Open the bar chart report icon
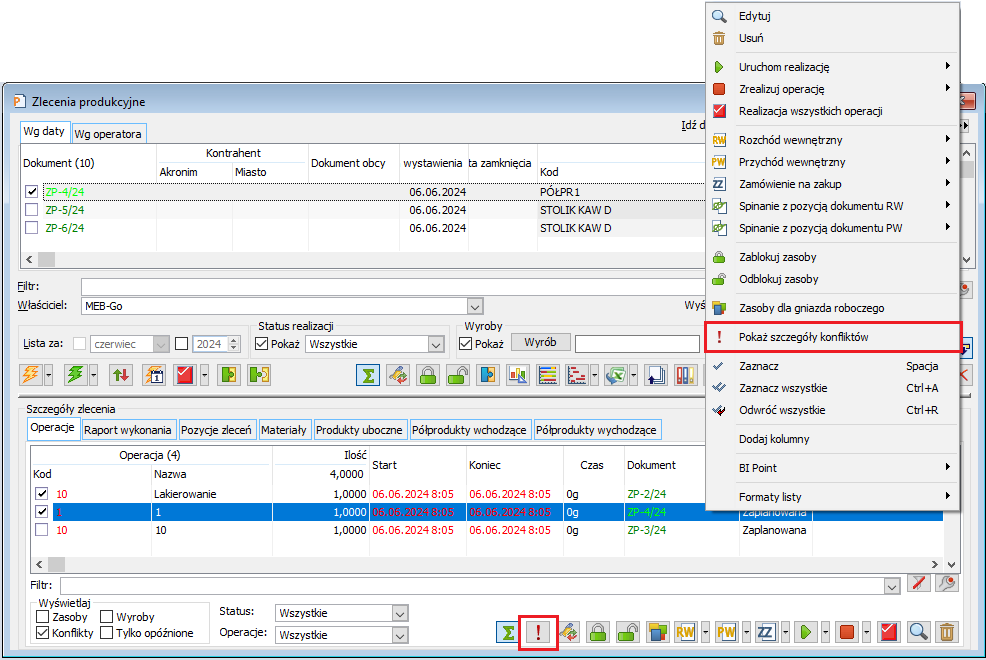 click(x=518, y=375)
